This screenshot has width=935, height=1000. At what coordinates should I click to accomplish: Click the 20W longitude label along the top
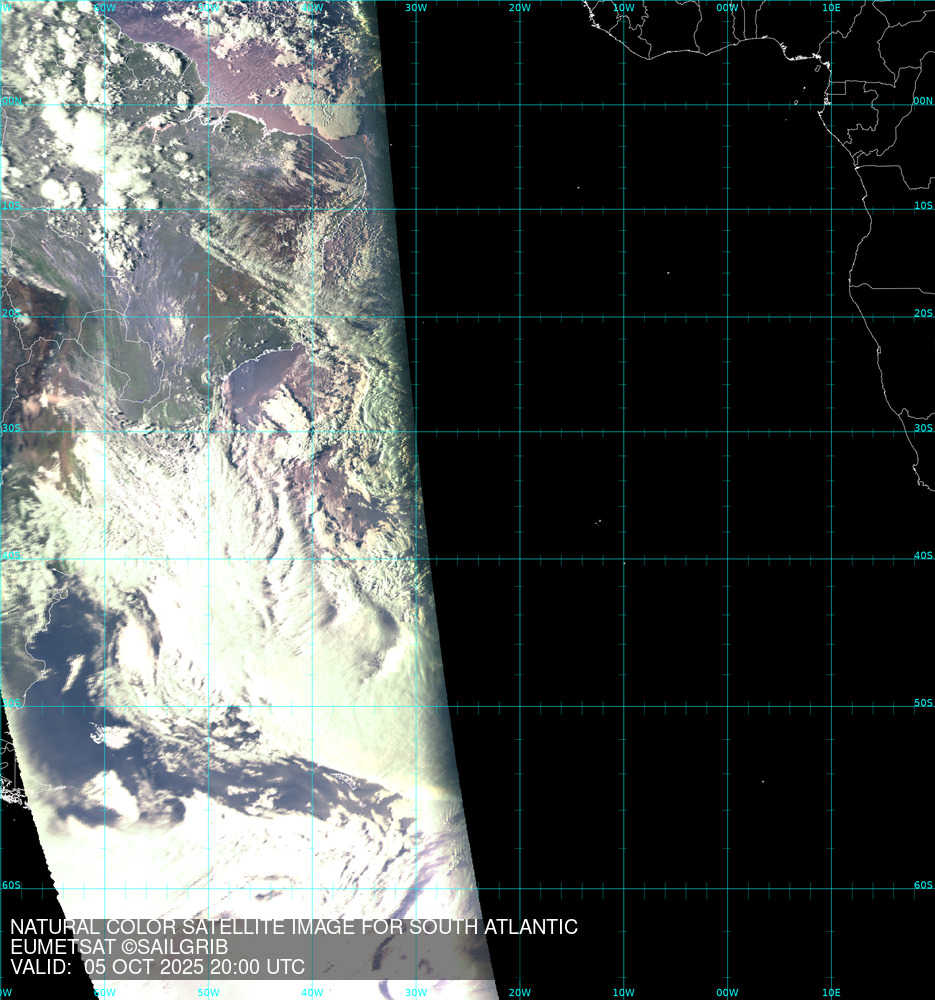pos(519,8)
